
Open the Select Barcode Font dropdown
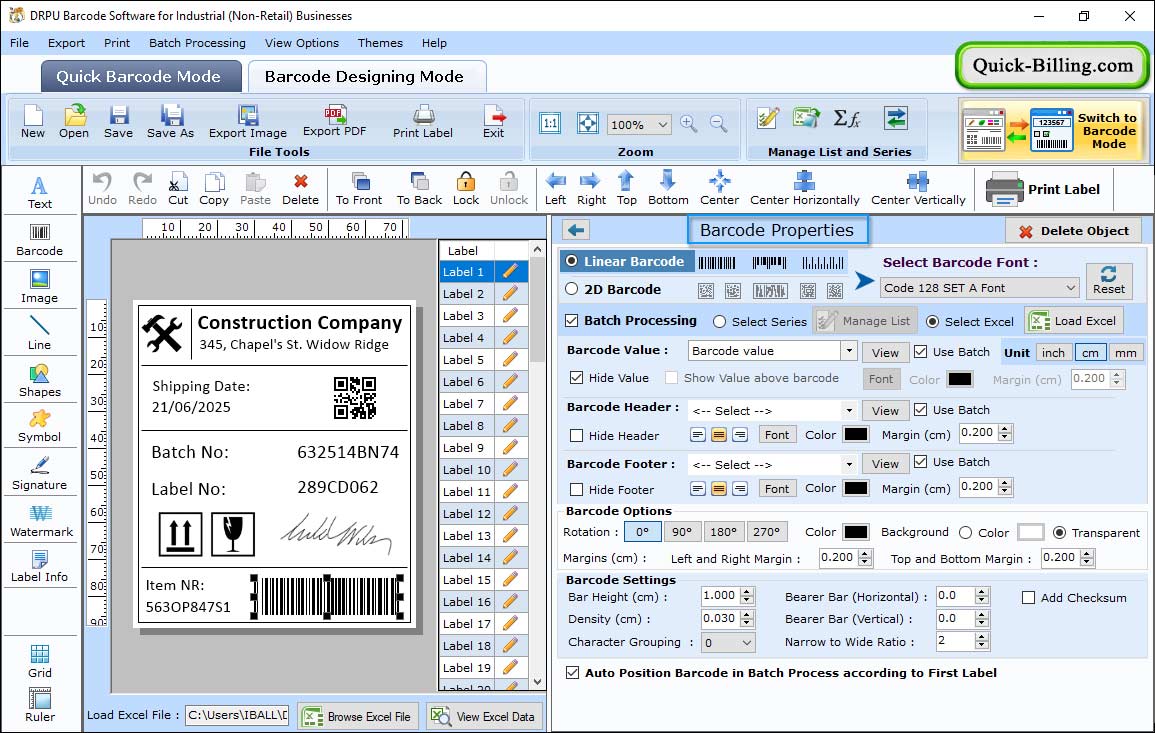980,288
